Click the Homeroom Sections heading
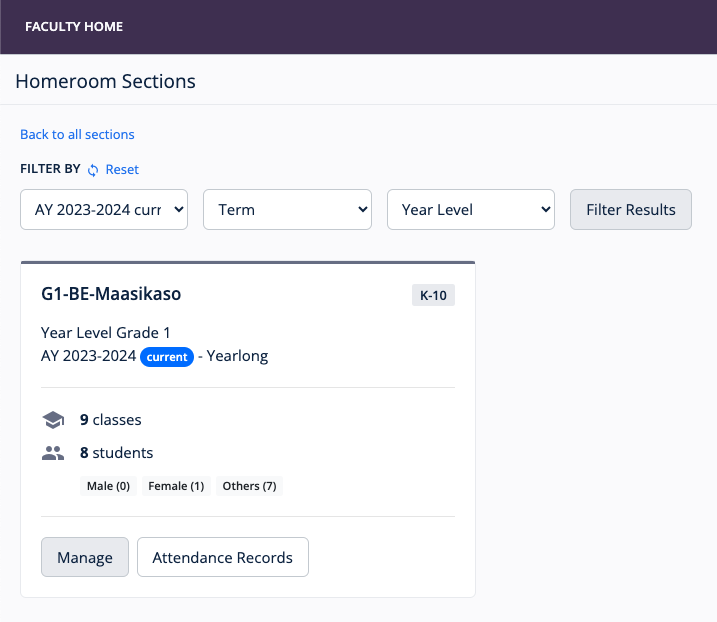The width and height of the screenshot is (717, 622). pyautogui.click(x=105, y=81)
